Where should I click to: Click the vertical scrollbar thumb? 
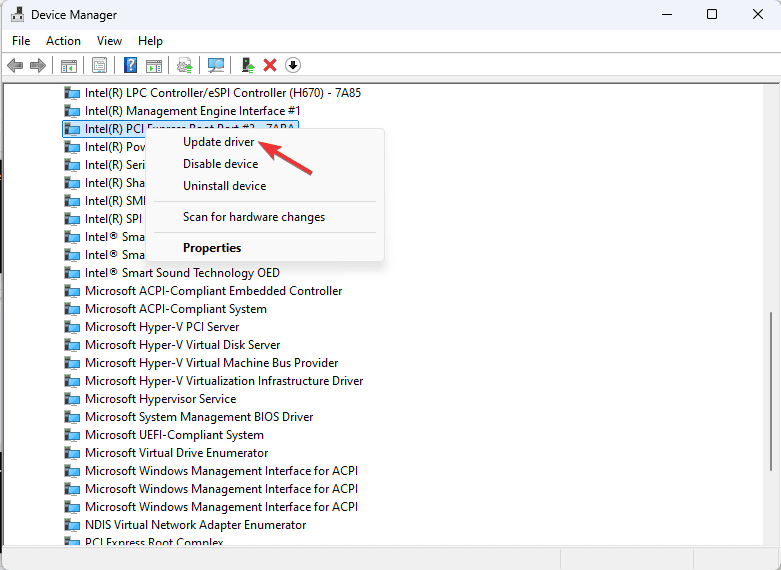click(771, 391)
